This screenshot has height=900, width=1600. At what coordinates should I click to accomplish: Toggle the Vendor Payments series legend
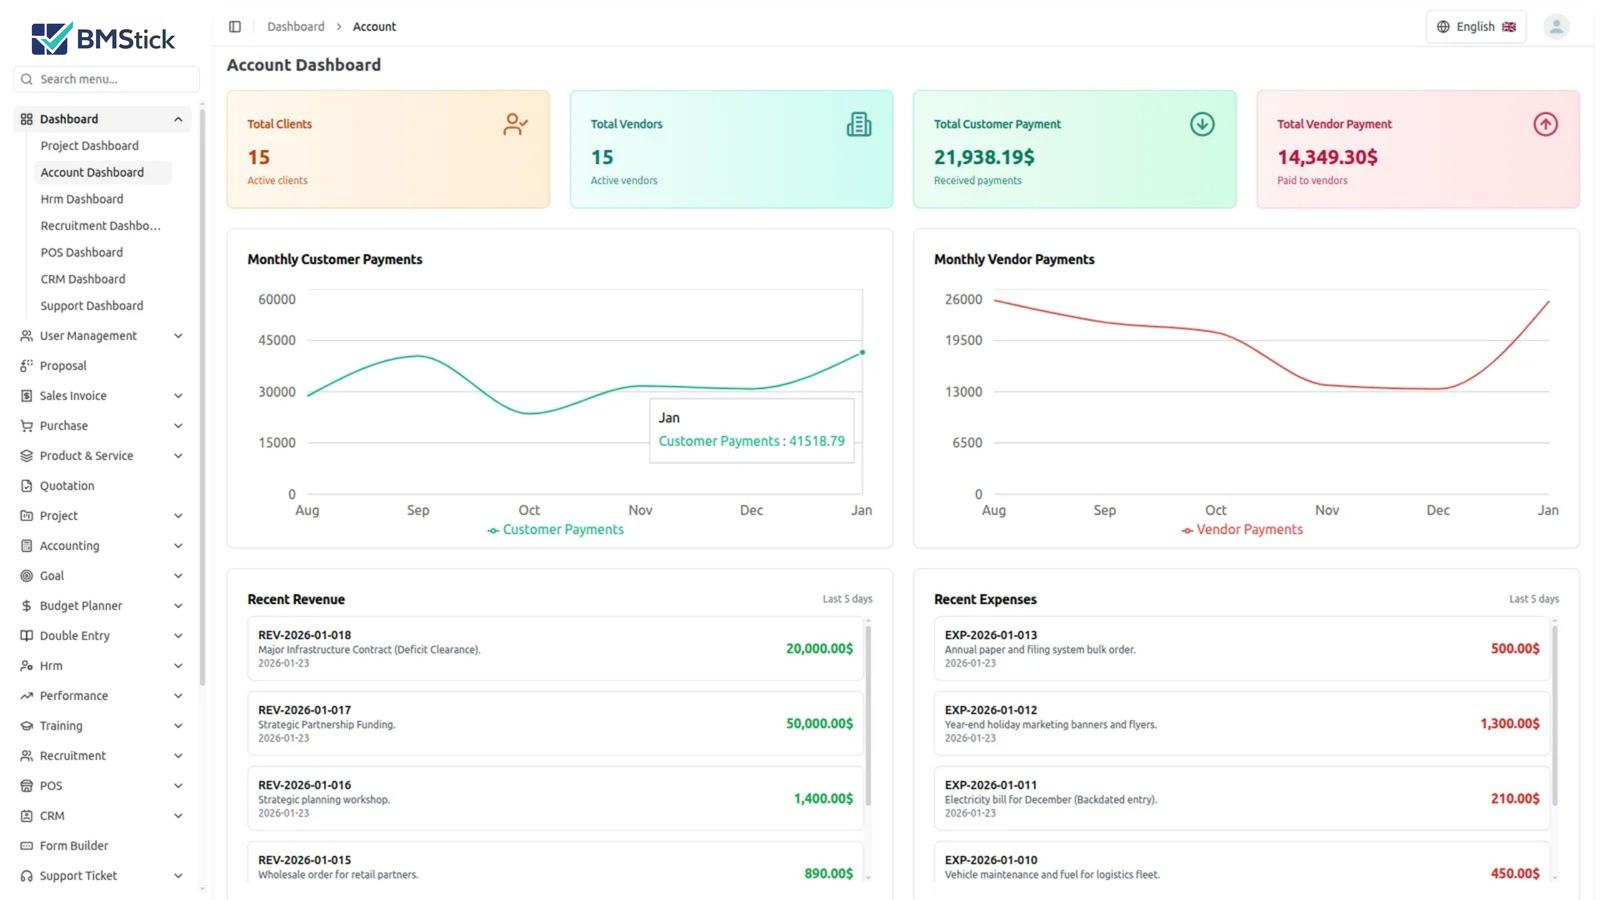(1241, 529)
